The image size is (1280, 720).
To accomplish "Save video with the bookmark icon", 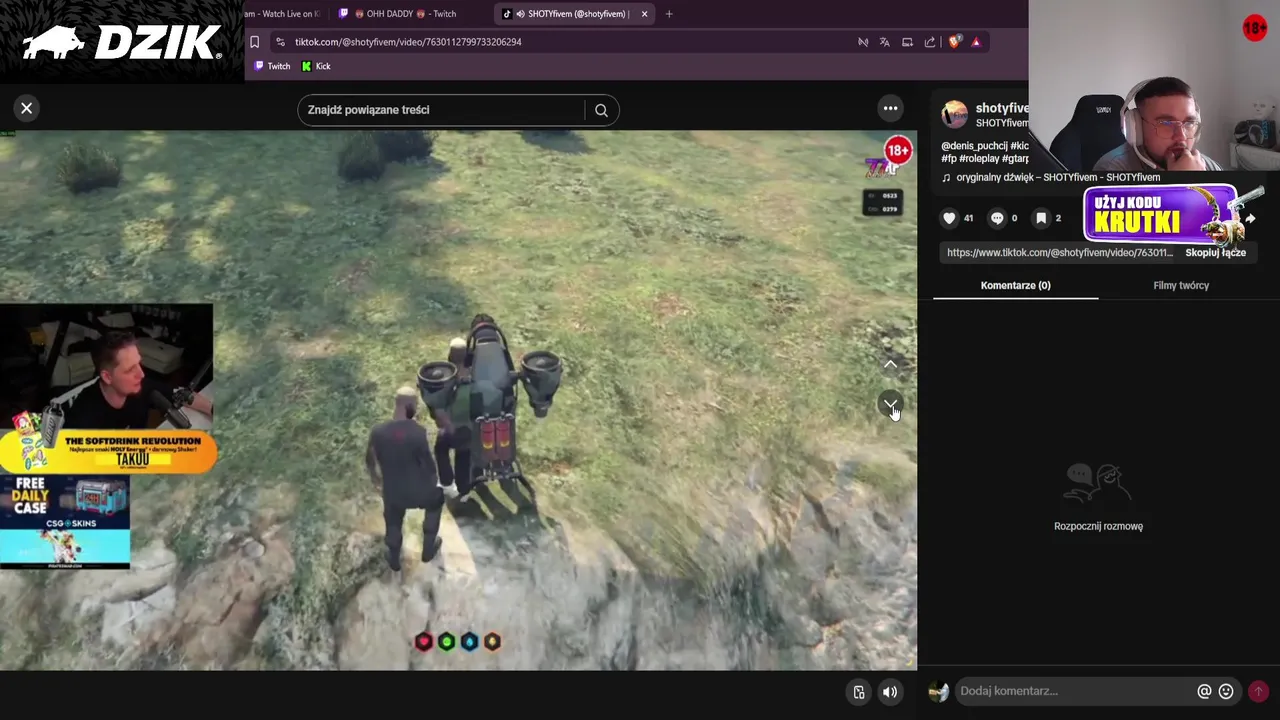I will tap(1041, 218).
